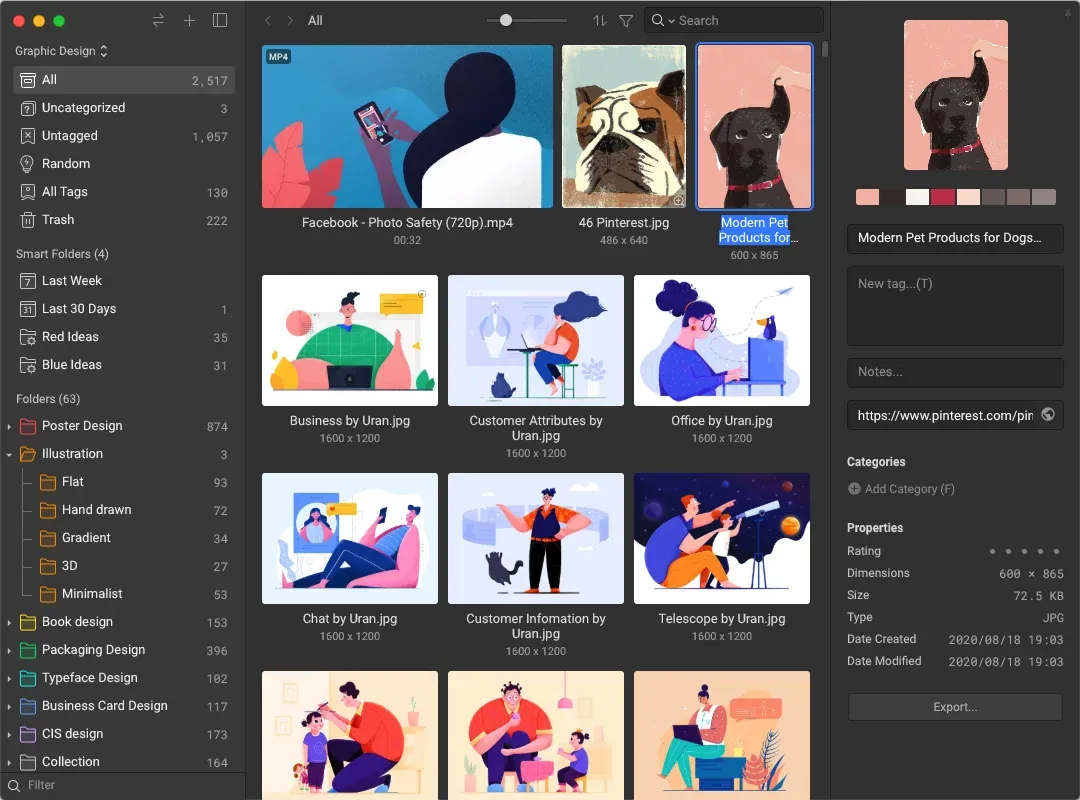Open the sort order icon
This screenshot has height=800, width=1080.
(x=600, y=21)
